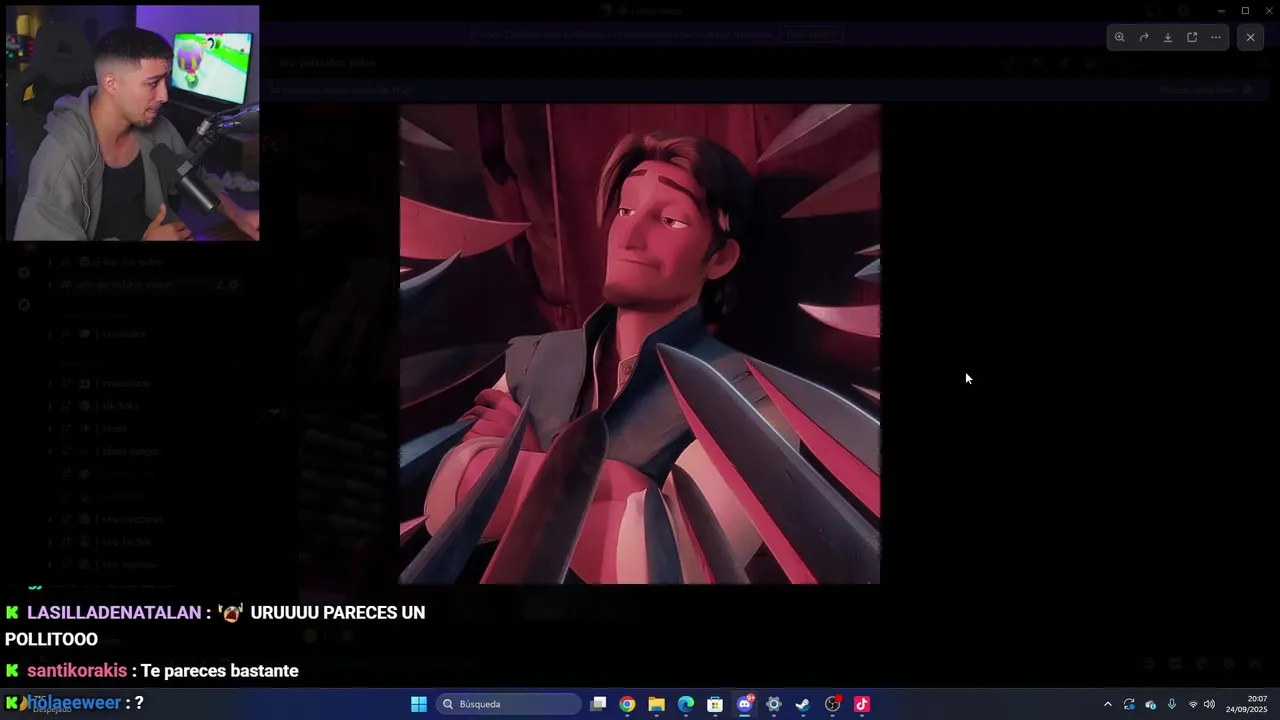Launch Microsoft Edge from the taskbar
The image size is (1280, 720).
(686, 704)
